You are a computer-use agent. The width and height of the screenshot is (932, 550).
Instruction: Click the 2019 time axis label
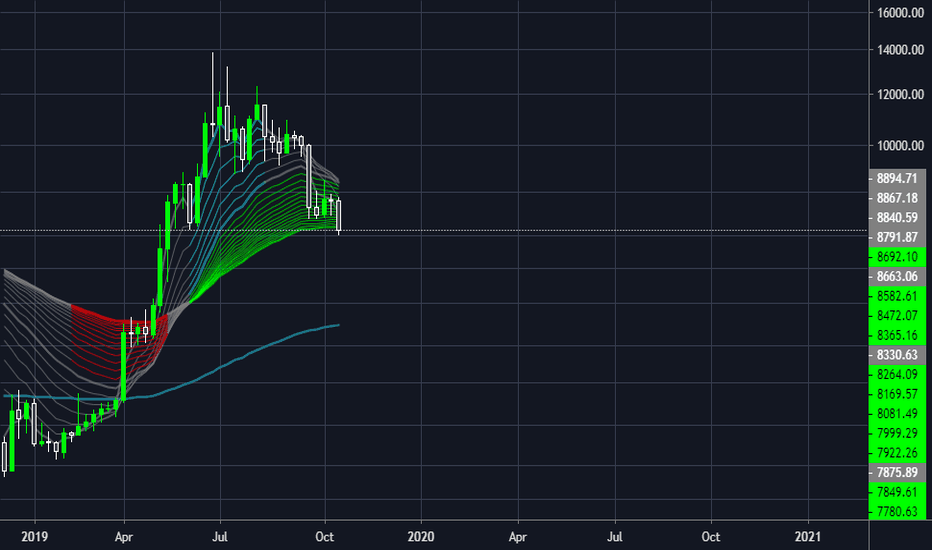coord(34,537)
